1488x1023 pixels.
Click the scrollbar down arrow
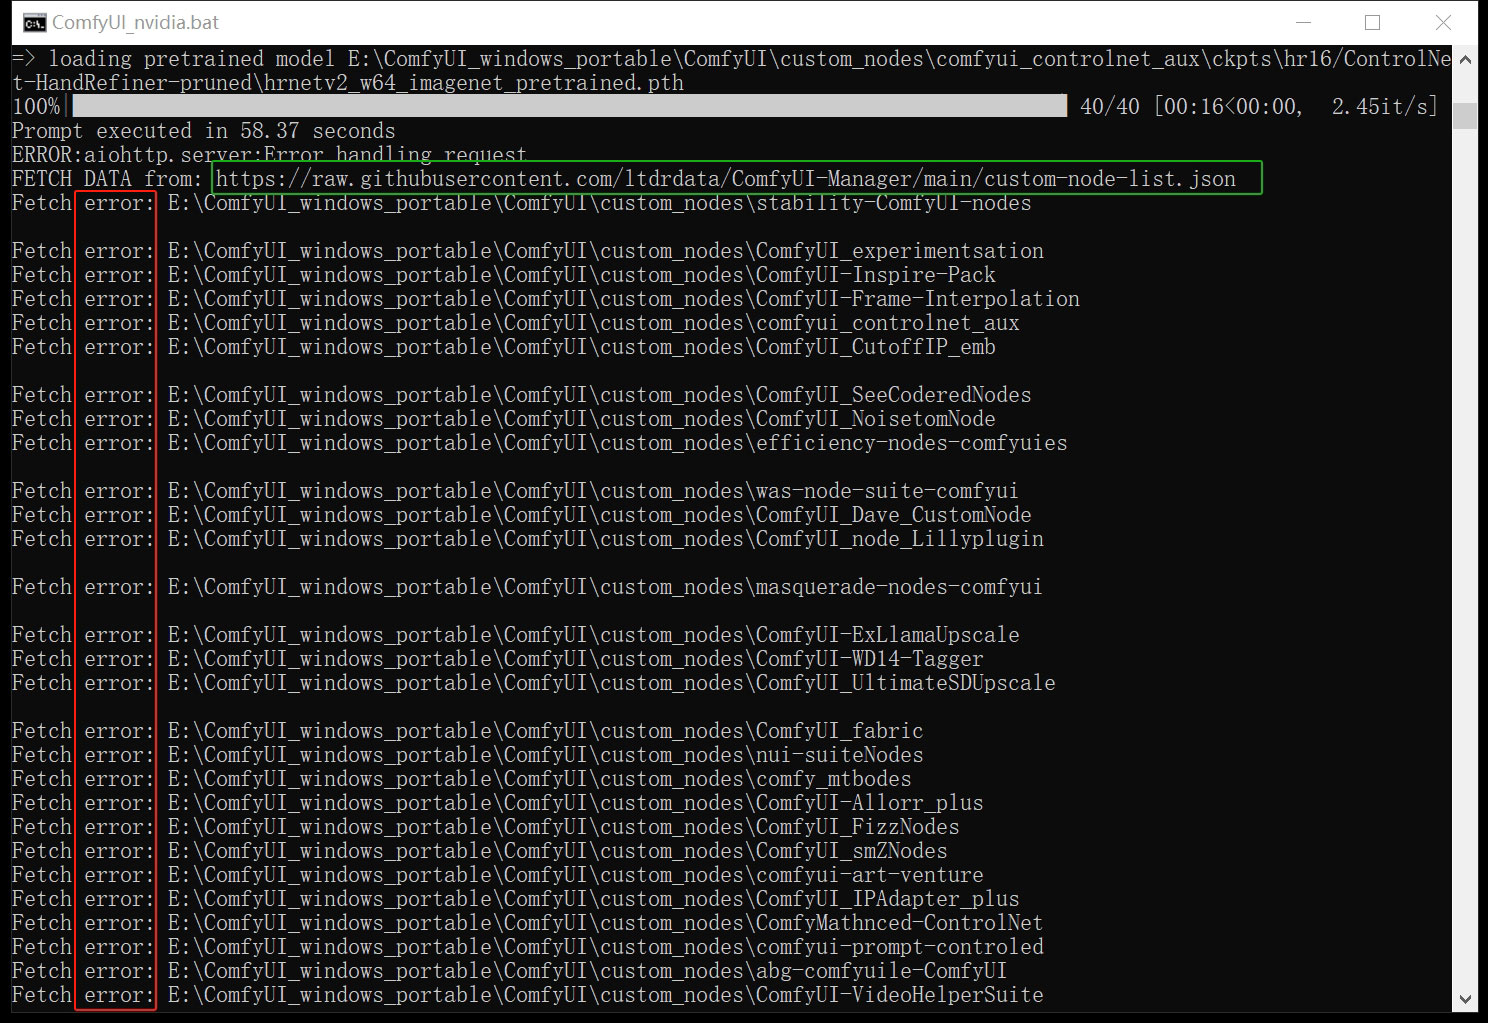(x=1466, y=998)
